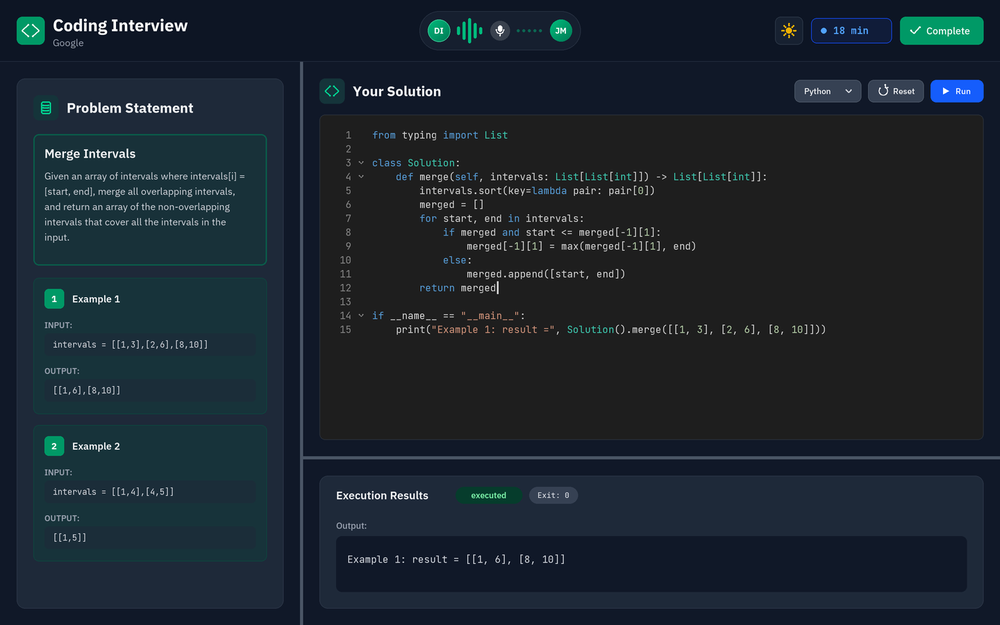Toggle light mode with sun icon

(x=789, y=31)
